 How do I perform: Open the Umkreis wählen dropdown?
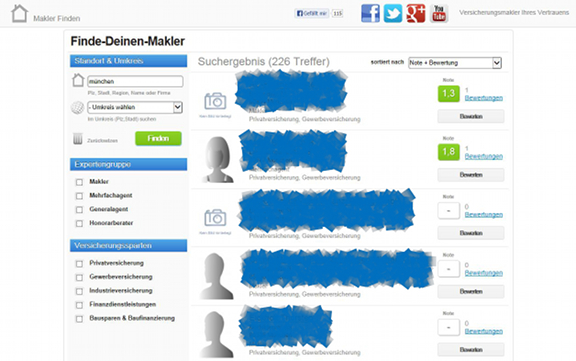coord(135,107)
